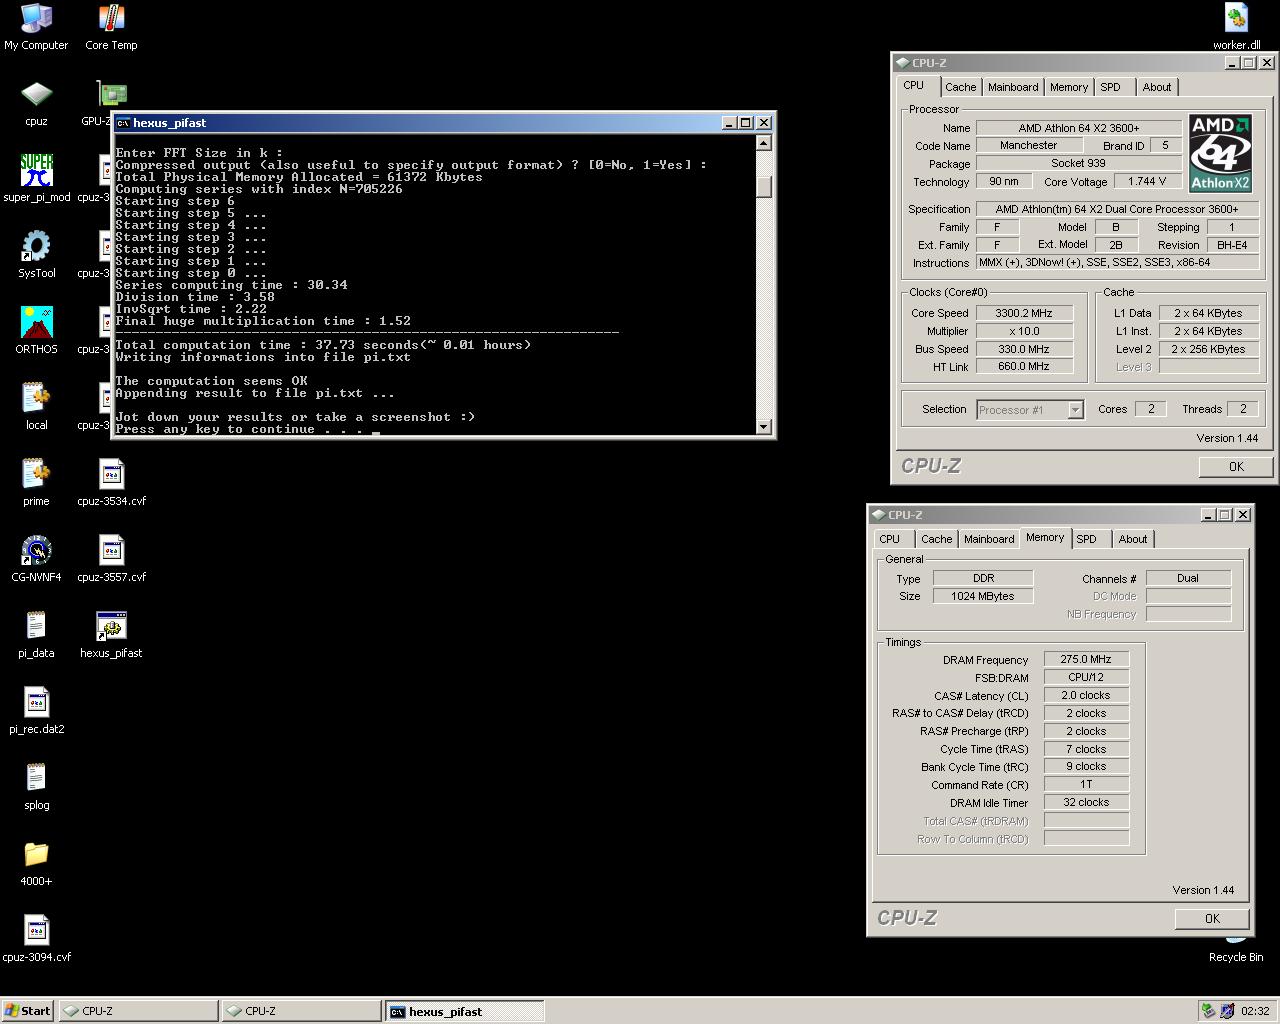Open cpuz-3557.cvf file icon
This screenshot has width=1280, height=1024.
click(x=111, y=558)
